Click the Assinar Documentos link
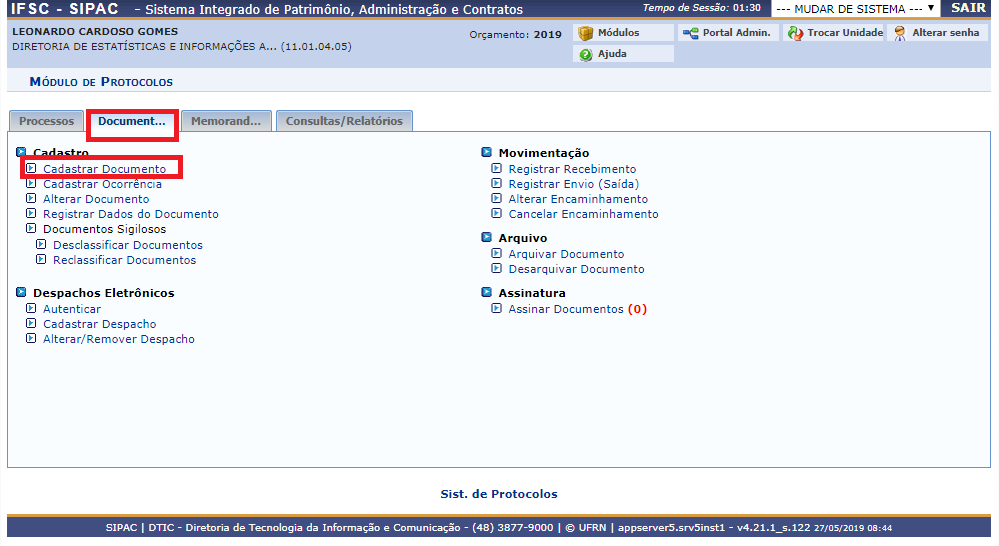The height and width of the screenshot is (546, 1000). pyautogui.click(x=565, y=309)
